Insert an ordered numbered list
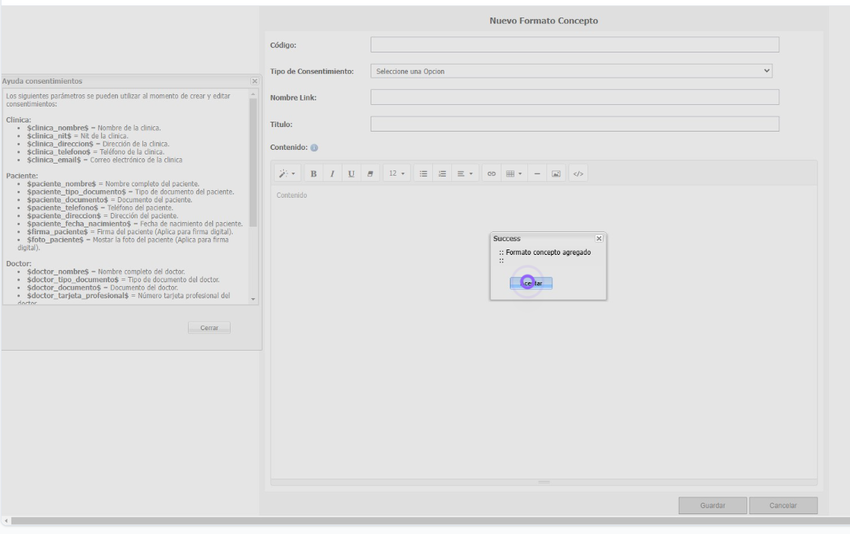The image size is (850, 534). pos(442,173)
